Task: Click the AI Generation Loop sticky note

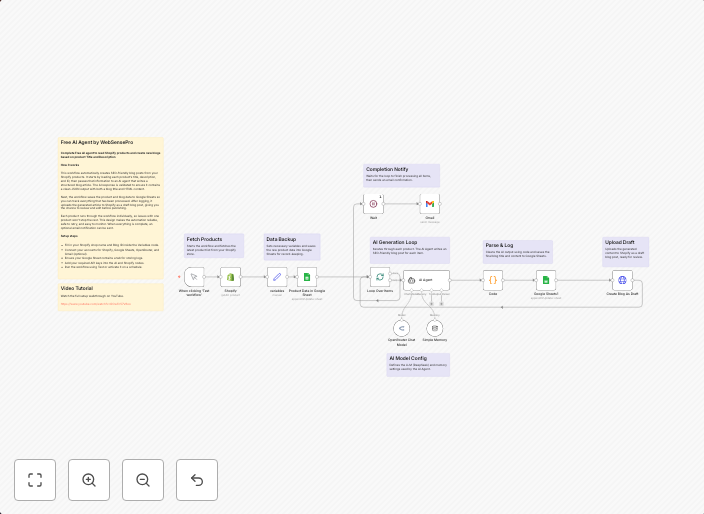Action: click(x=410, y=248)
